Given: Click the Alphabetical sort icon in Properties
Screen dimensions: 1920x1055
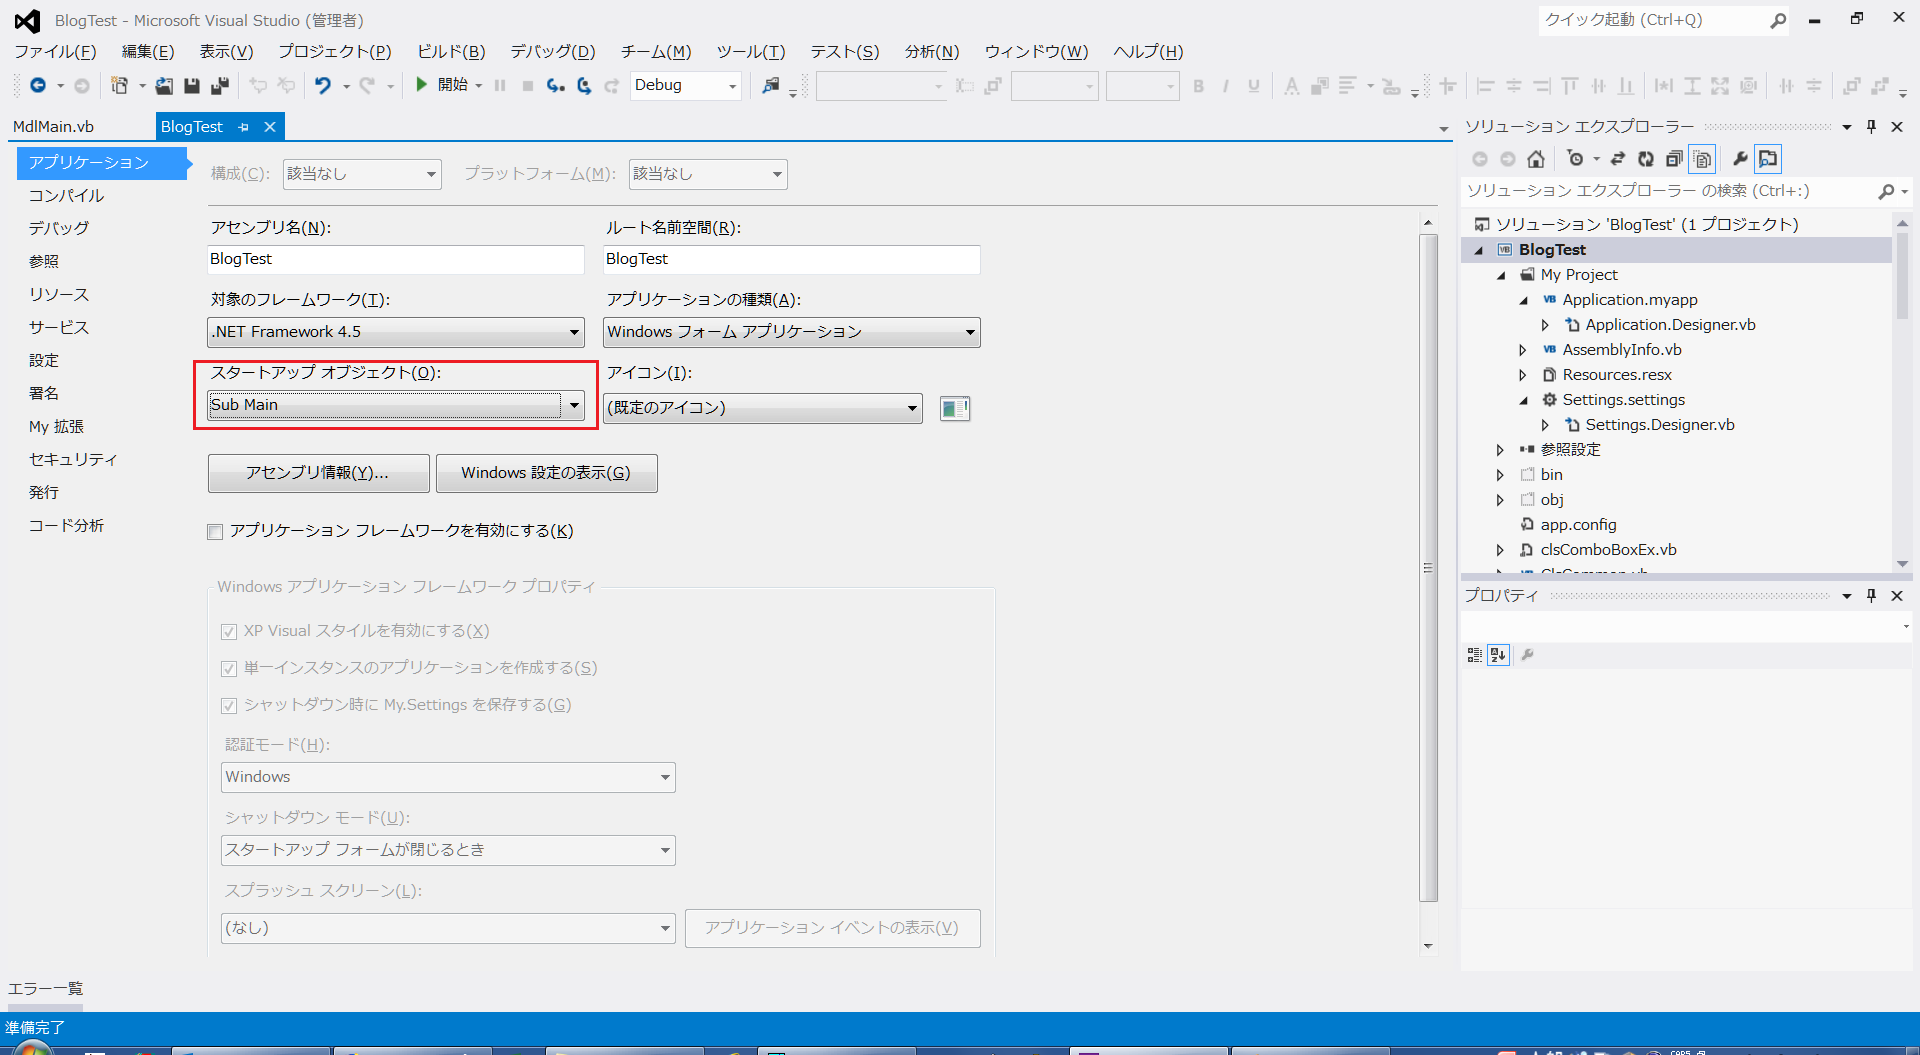Looking at the screenshot, I should 1498,655.
